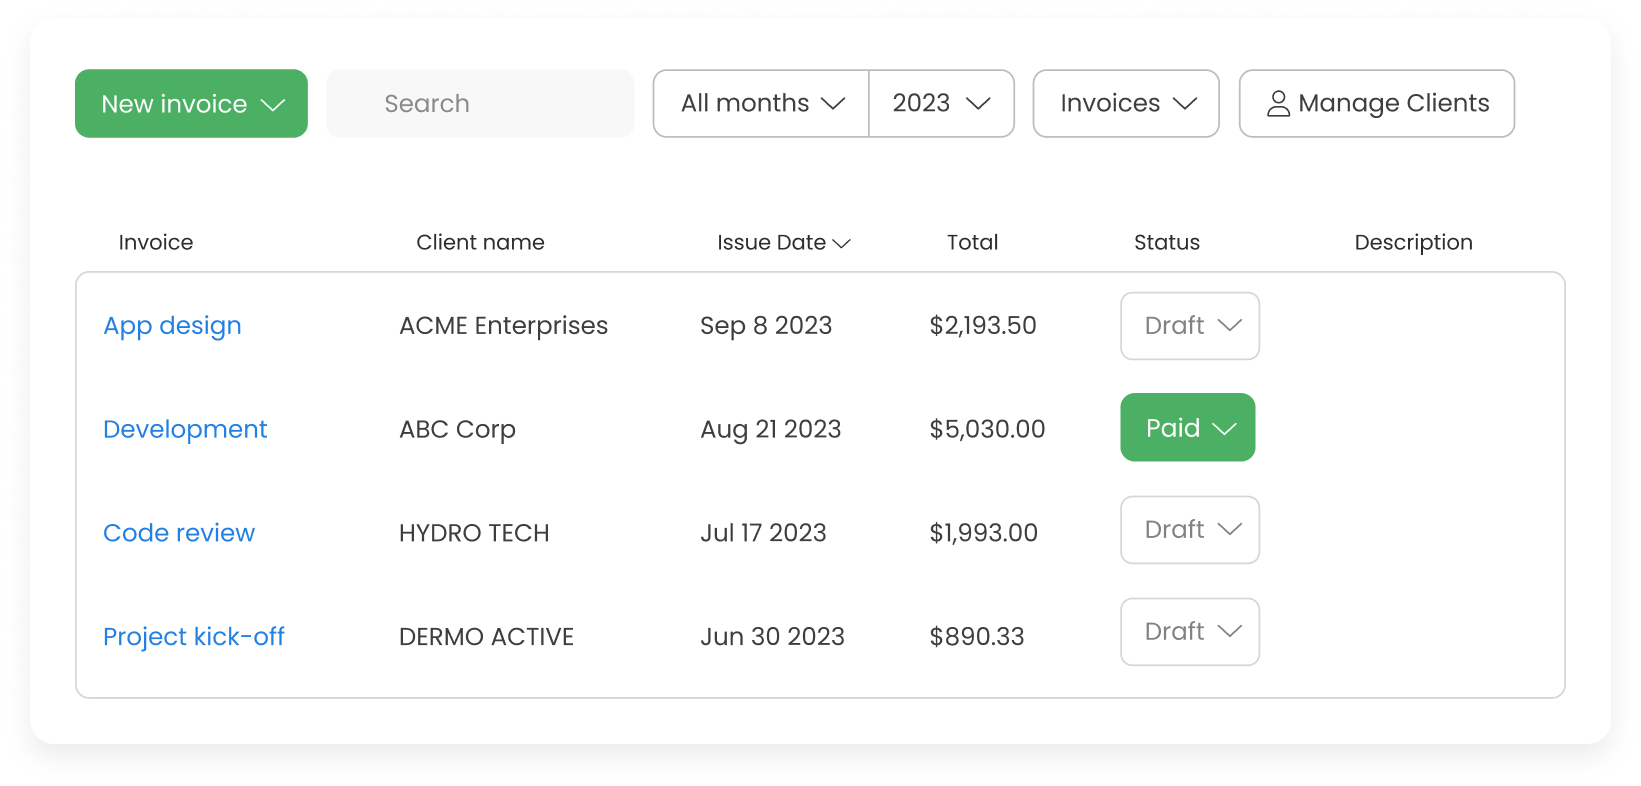Click the Search input field
This screenshot has height=786, width=1641.
click(x=480, y=103)
